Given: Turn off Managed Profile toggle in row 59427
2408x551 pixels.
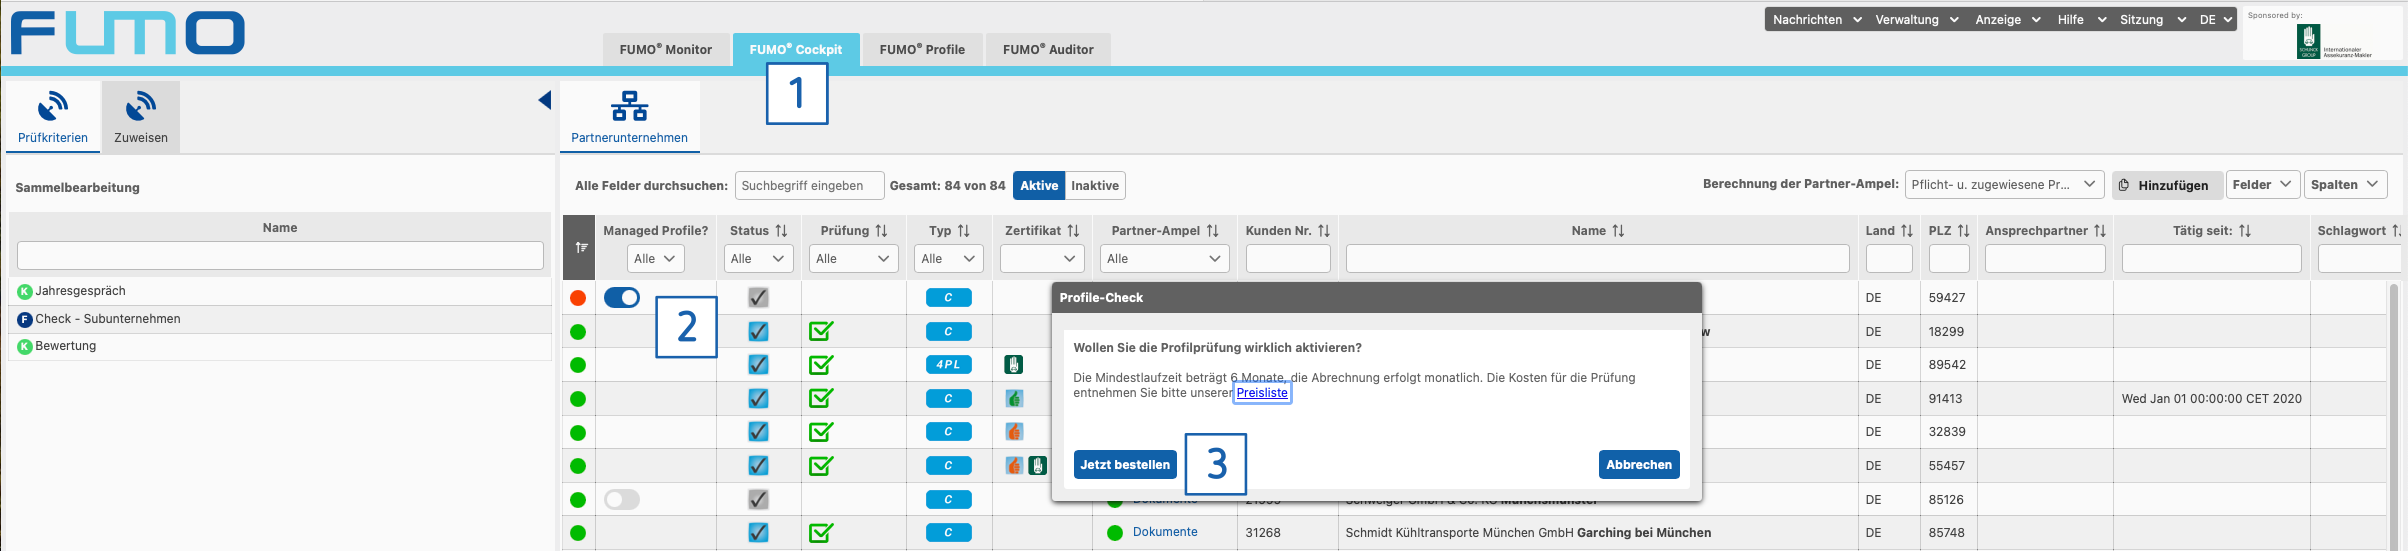Looking at the screenshot, I should coord(622,298).
